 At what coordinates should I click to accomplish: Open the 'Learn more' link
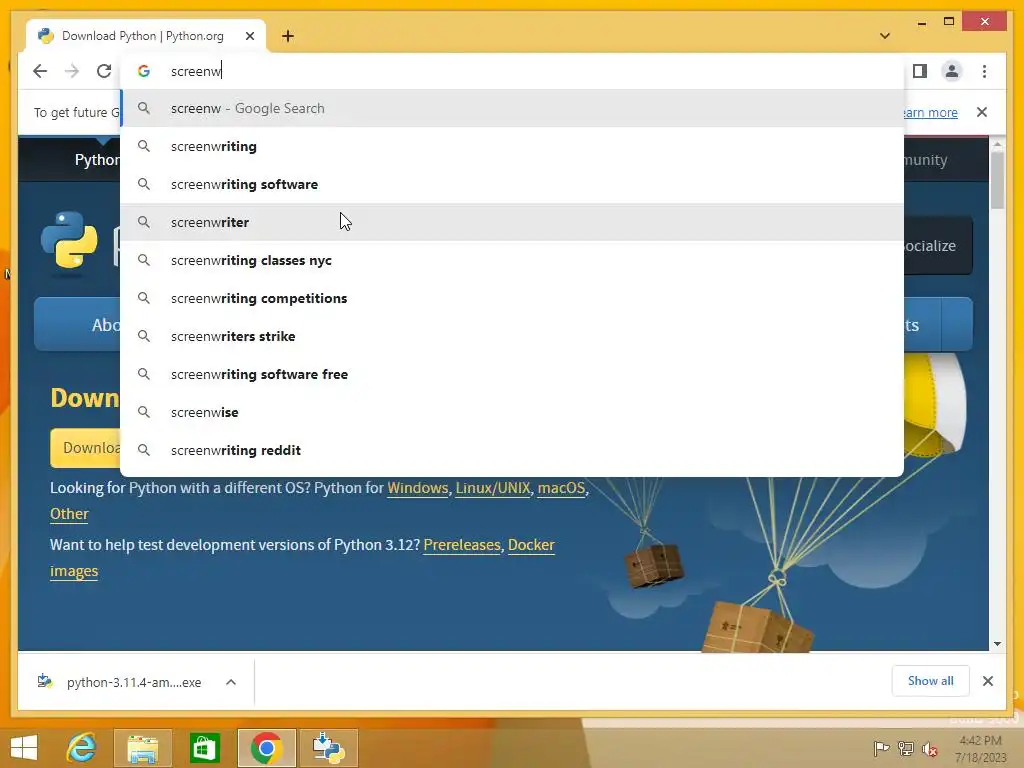click(x=931, y=112)
